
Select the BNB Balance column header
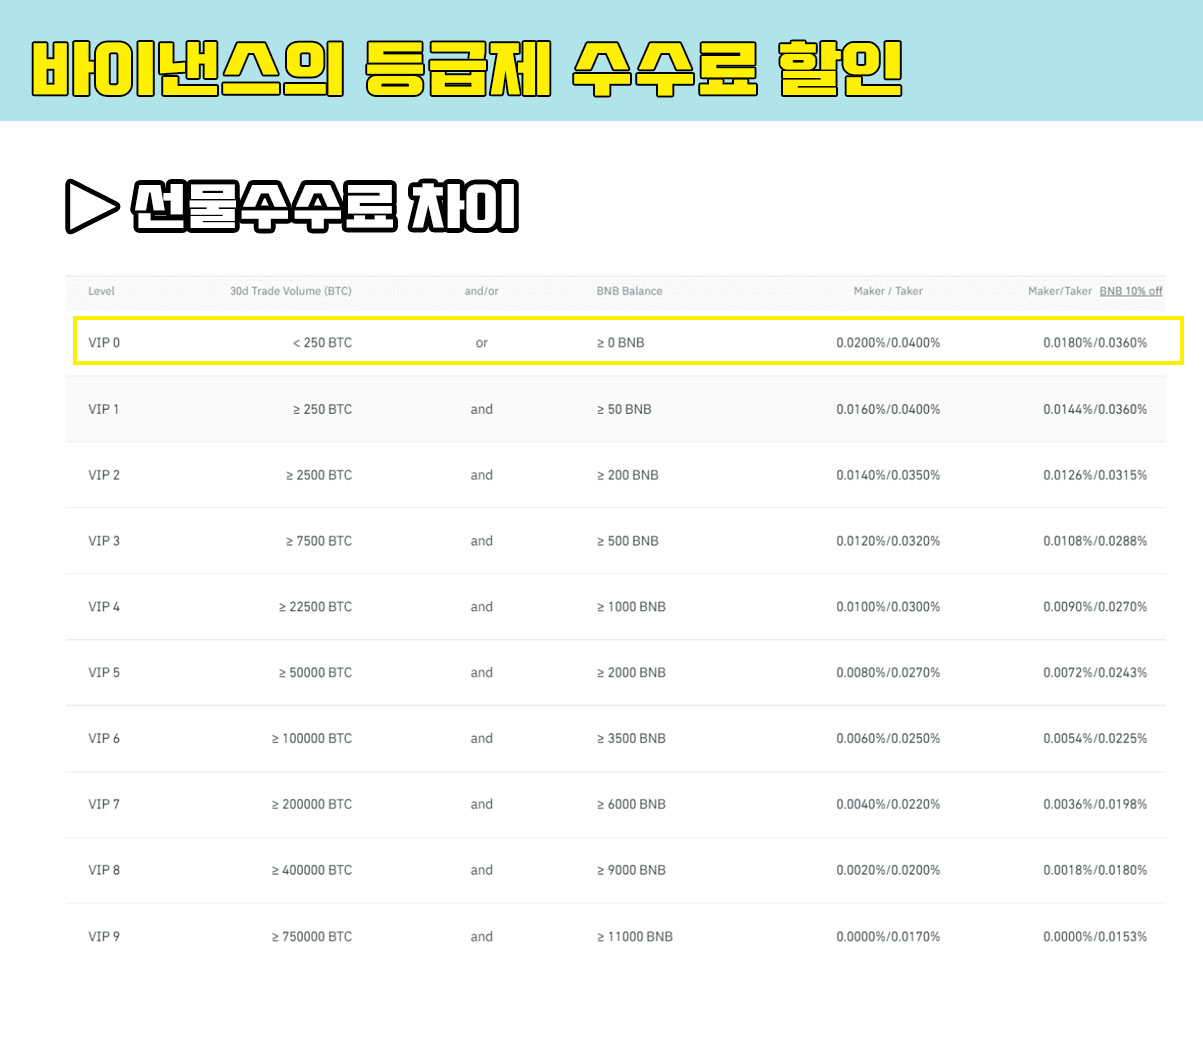629,291
